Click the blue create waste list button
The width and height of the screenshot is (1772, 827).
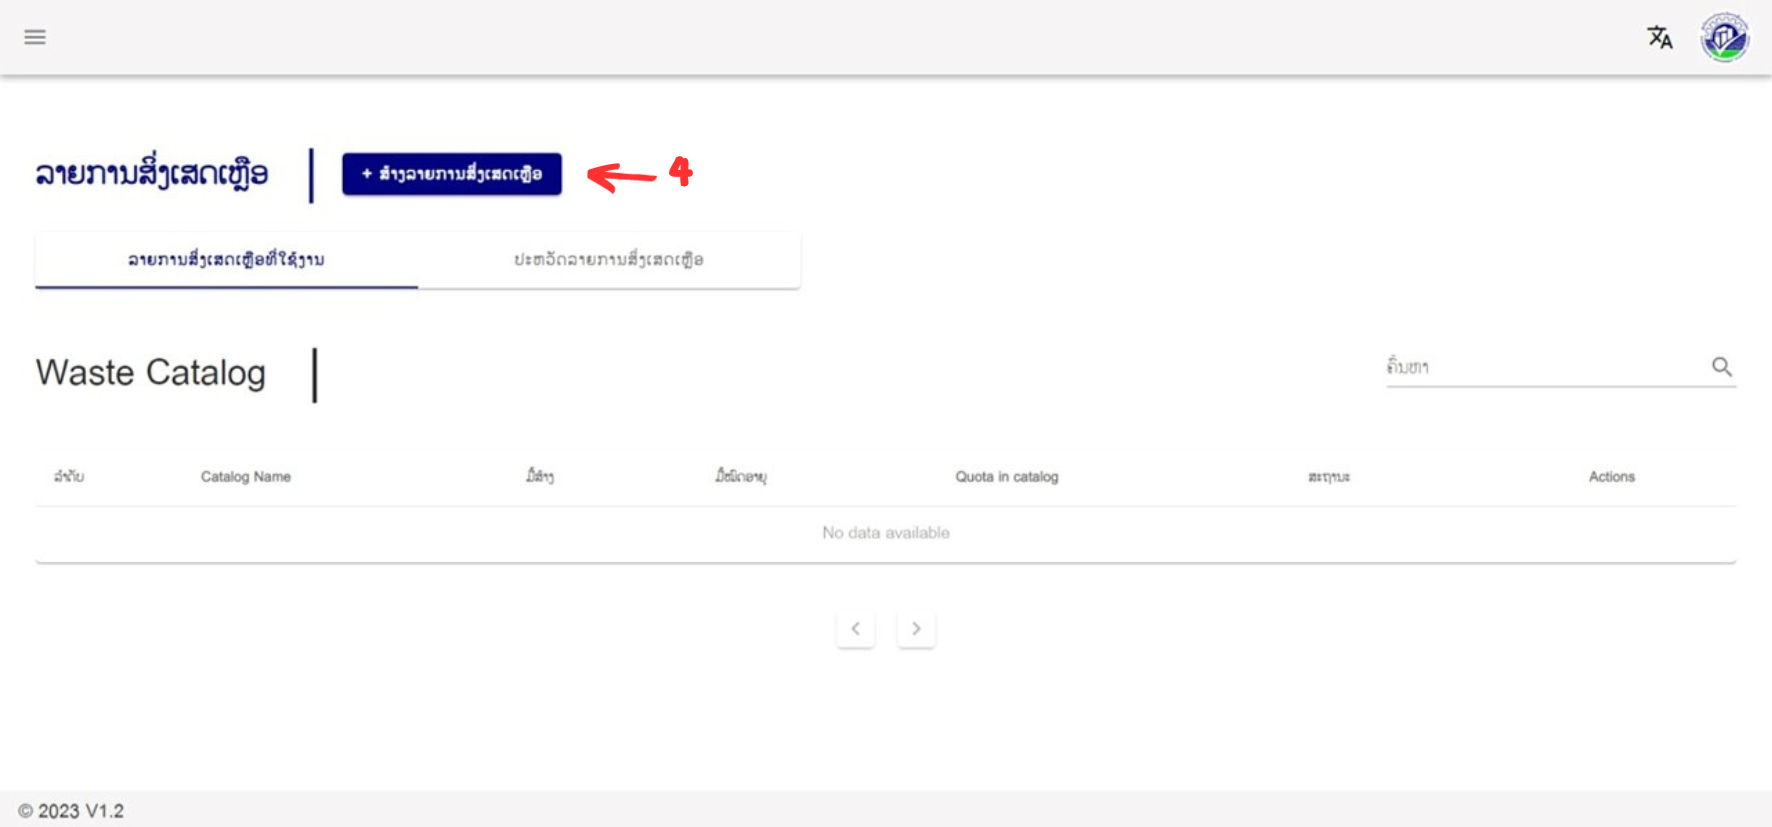pyautogui.click(x=452, y=174)
